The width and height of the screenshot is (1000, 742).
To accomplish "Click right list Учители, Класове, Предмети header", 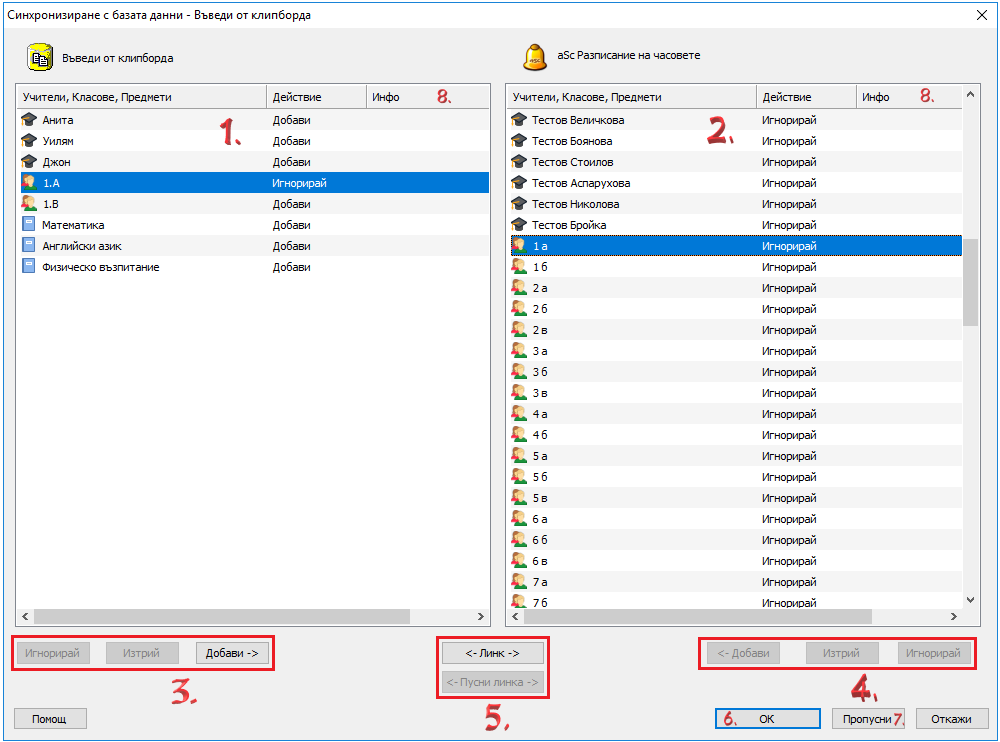I will [630, 97].
